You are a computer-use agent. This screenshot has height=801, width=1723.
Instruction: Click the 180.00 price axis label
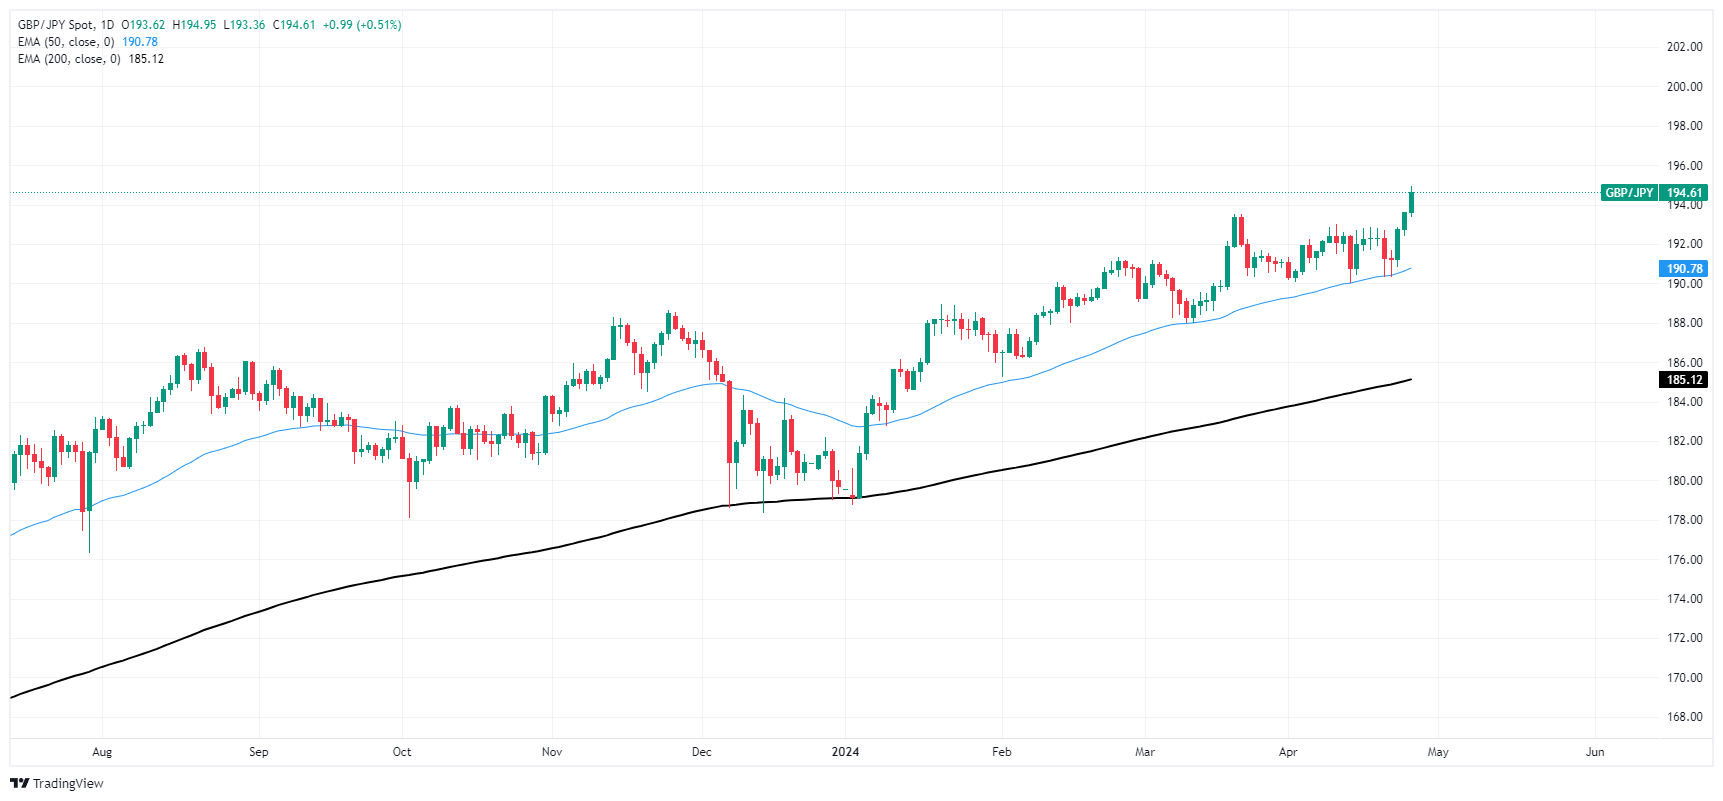tap(1684, 481)
